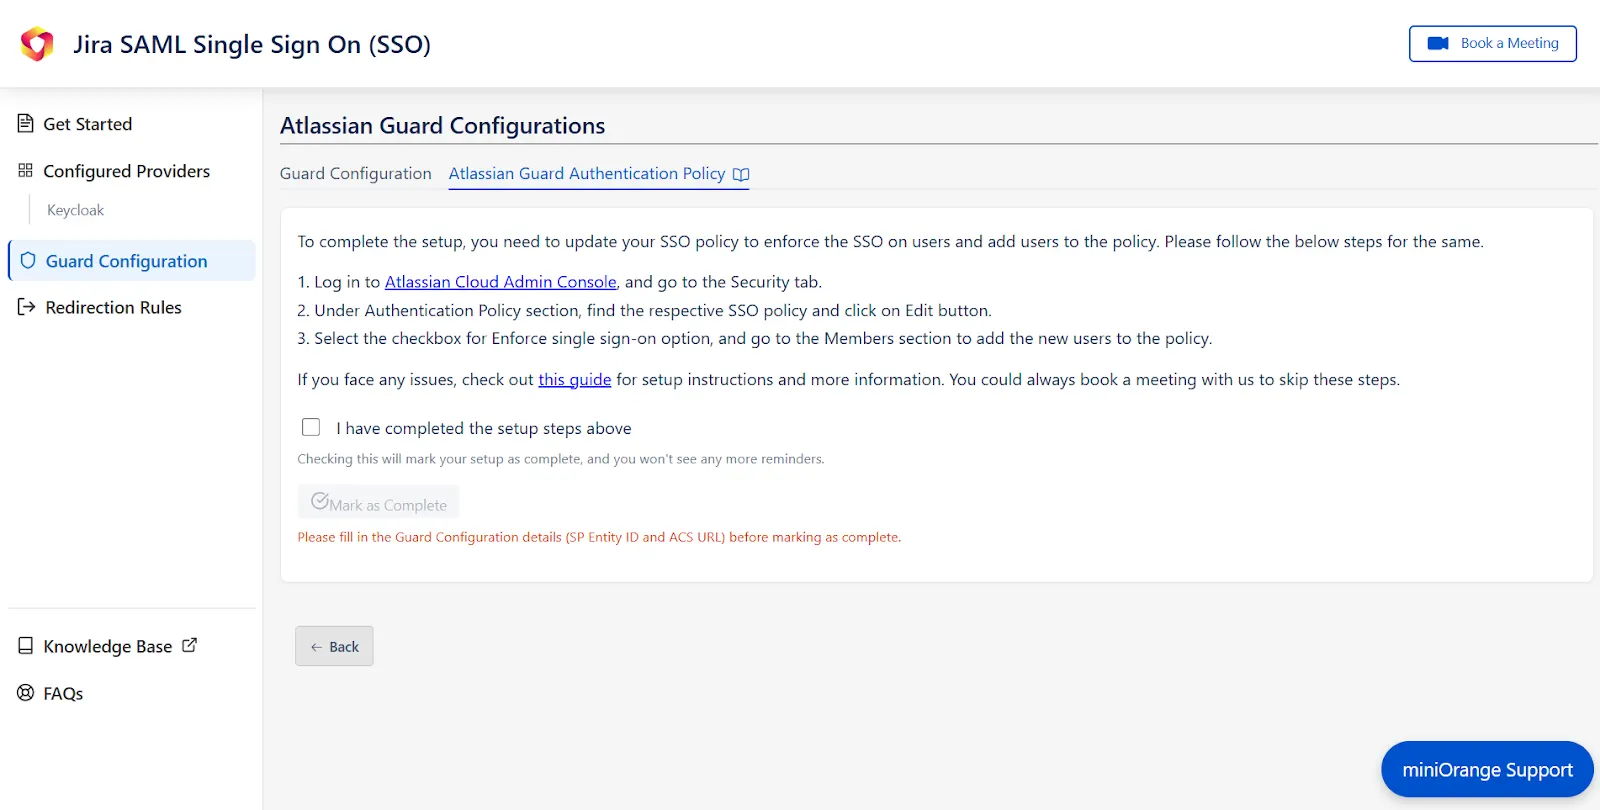The height and width of the screenshot is (810, 1600).
Task: Click the left arrow icon in Back button
Action: pyautogui.click(x=316, y=647)
